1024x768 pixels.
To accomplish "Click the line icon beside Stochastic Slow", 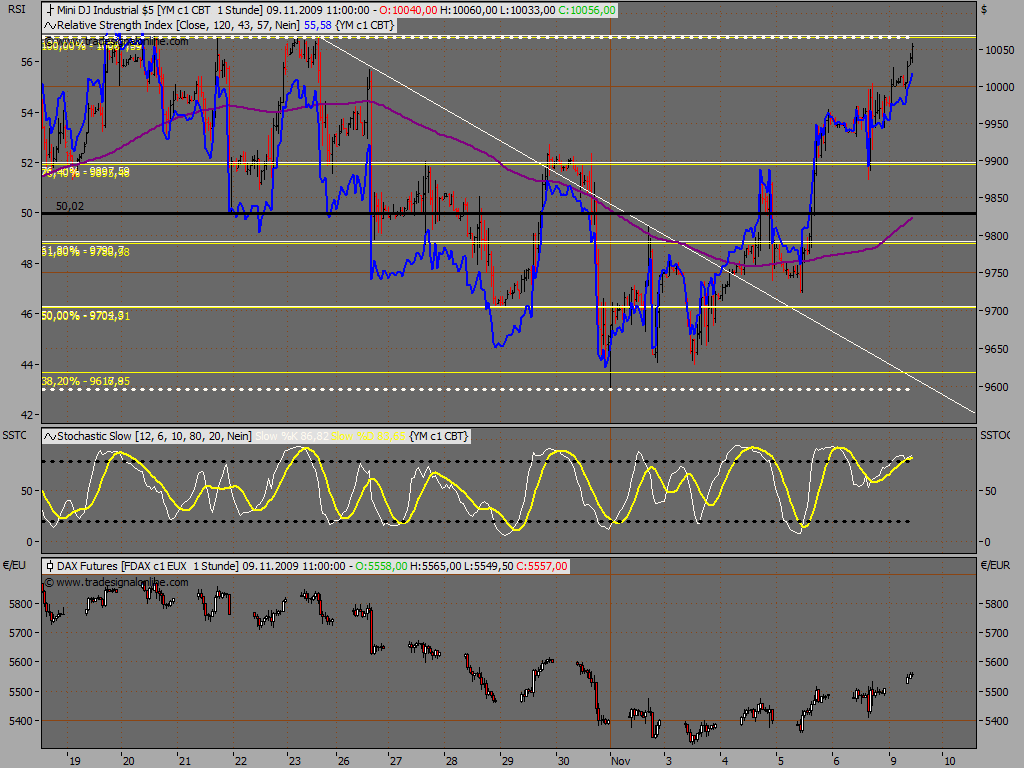I will point(50,436).
